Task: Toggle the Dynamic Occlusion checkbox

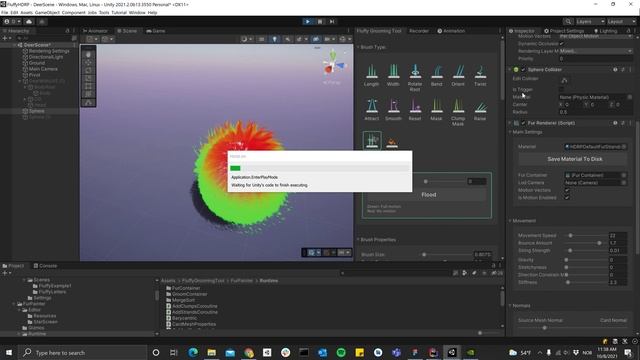Action: click(562, 44)
